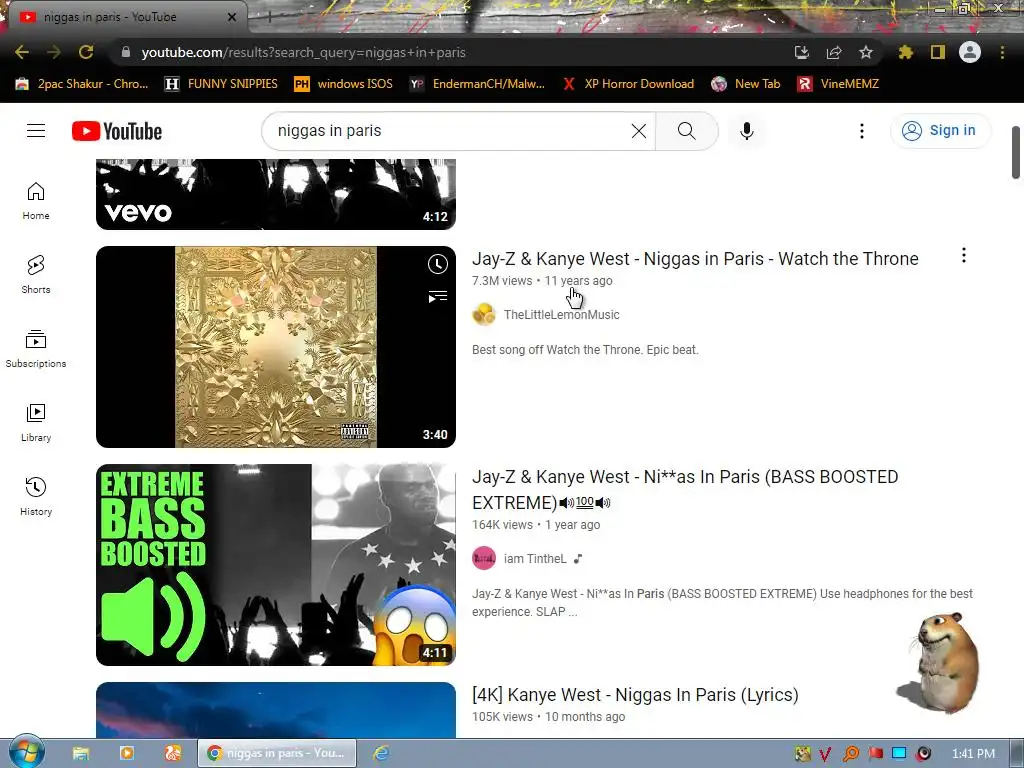The height and width of the screenshot is (768, 1024).
Task: Clear the search query with the X
Action: click(639, 131)
